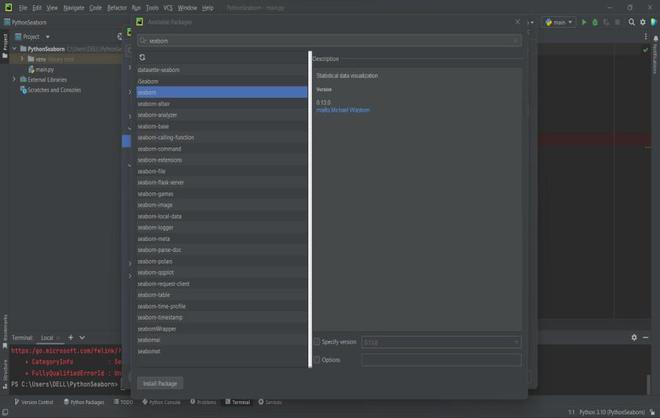
Task: Open the terminal sessions dropdown chevron
Action: tap(82, 337)
